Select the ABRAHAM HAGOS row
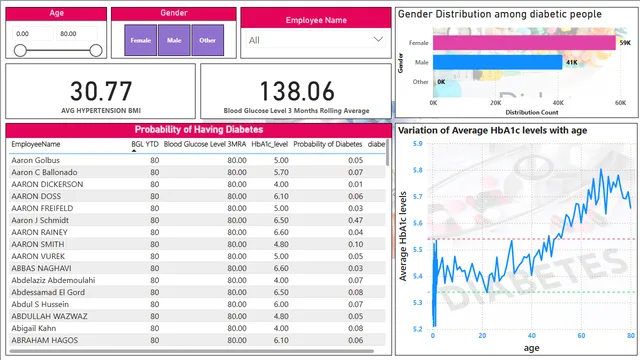The image size is (640, 360). pos(197,340)
